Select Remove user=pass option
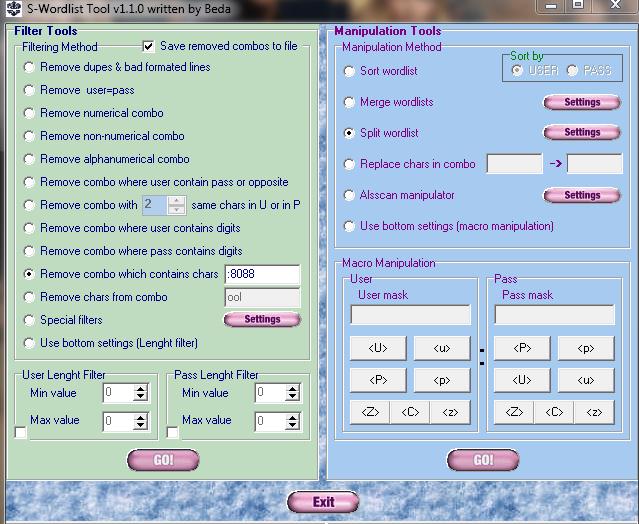The image size is (639, 524). point(29,90)
